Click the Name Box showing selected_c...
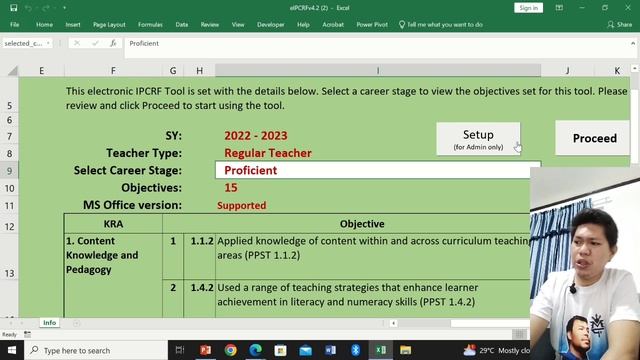The width and height of the screenshot is (640, 360). coord(24,43)
